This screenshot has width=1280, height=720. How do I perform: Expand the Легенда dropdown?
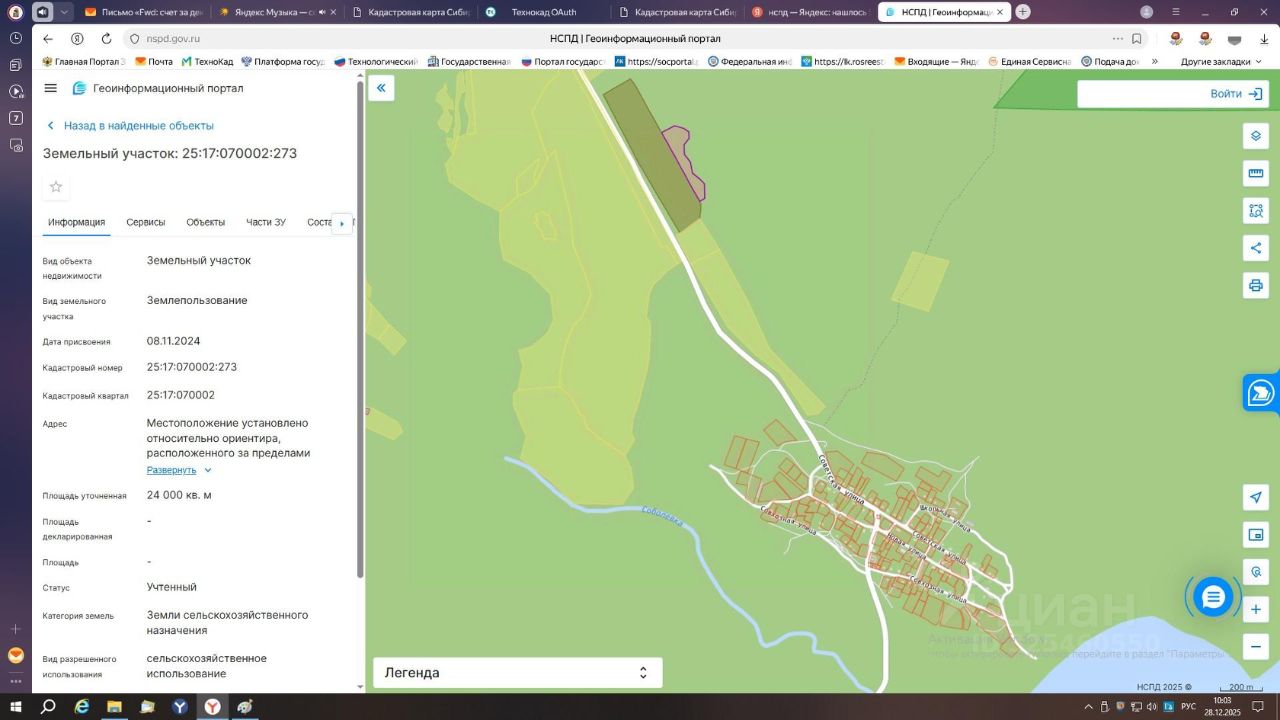click(518, 673)
